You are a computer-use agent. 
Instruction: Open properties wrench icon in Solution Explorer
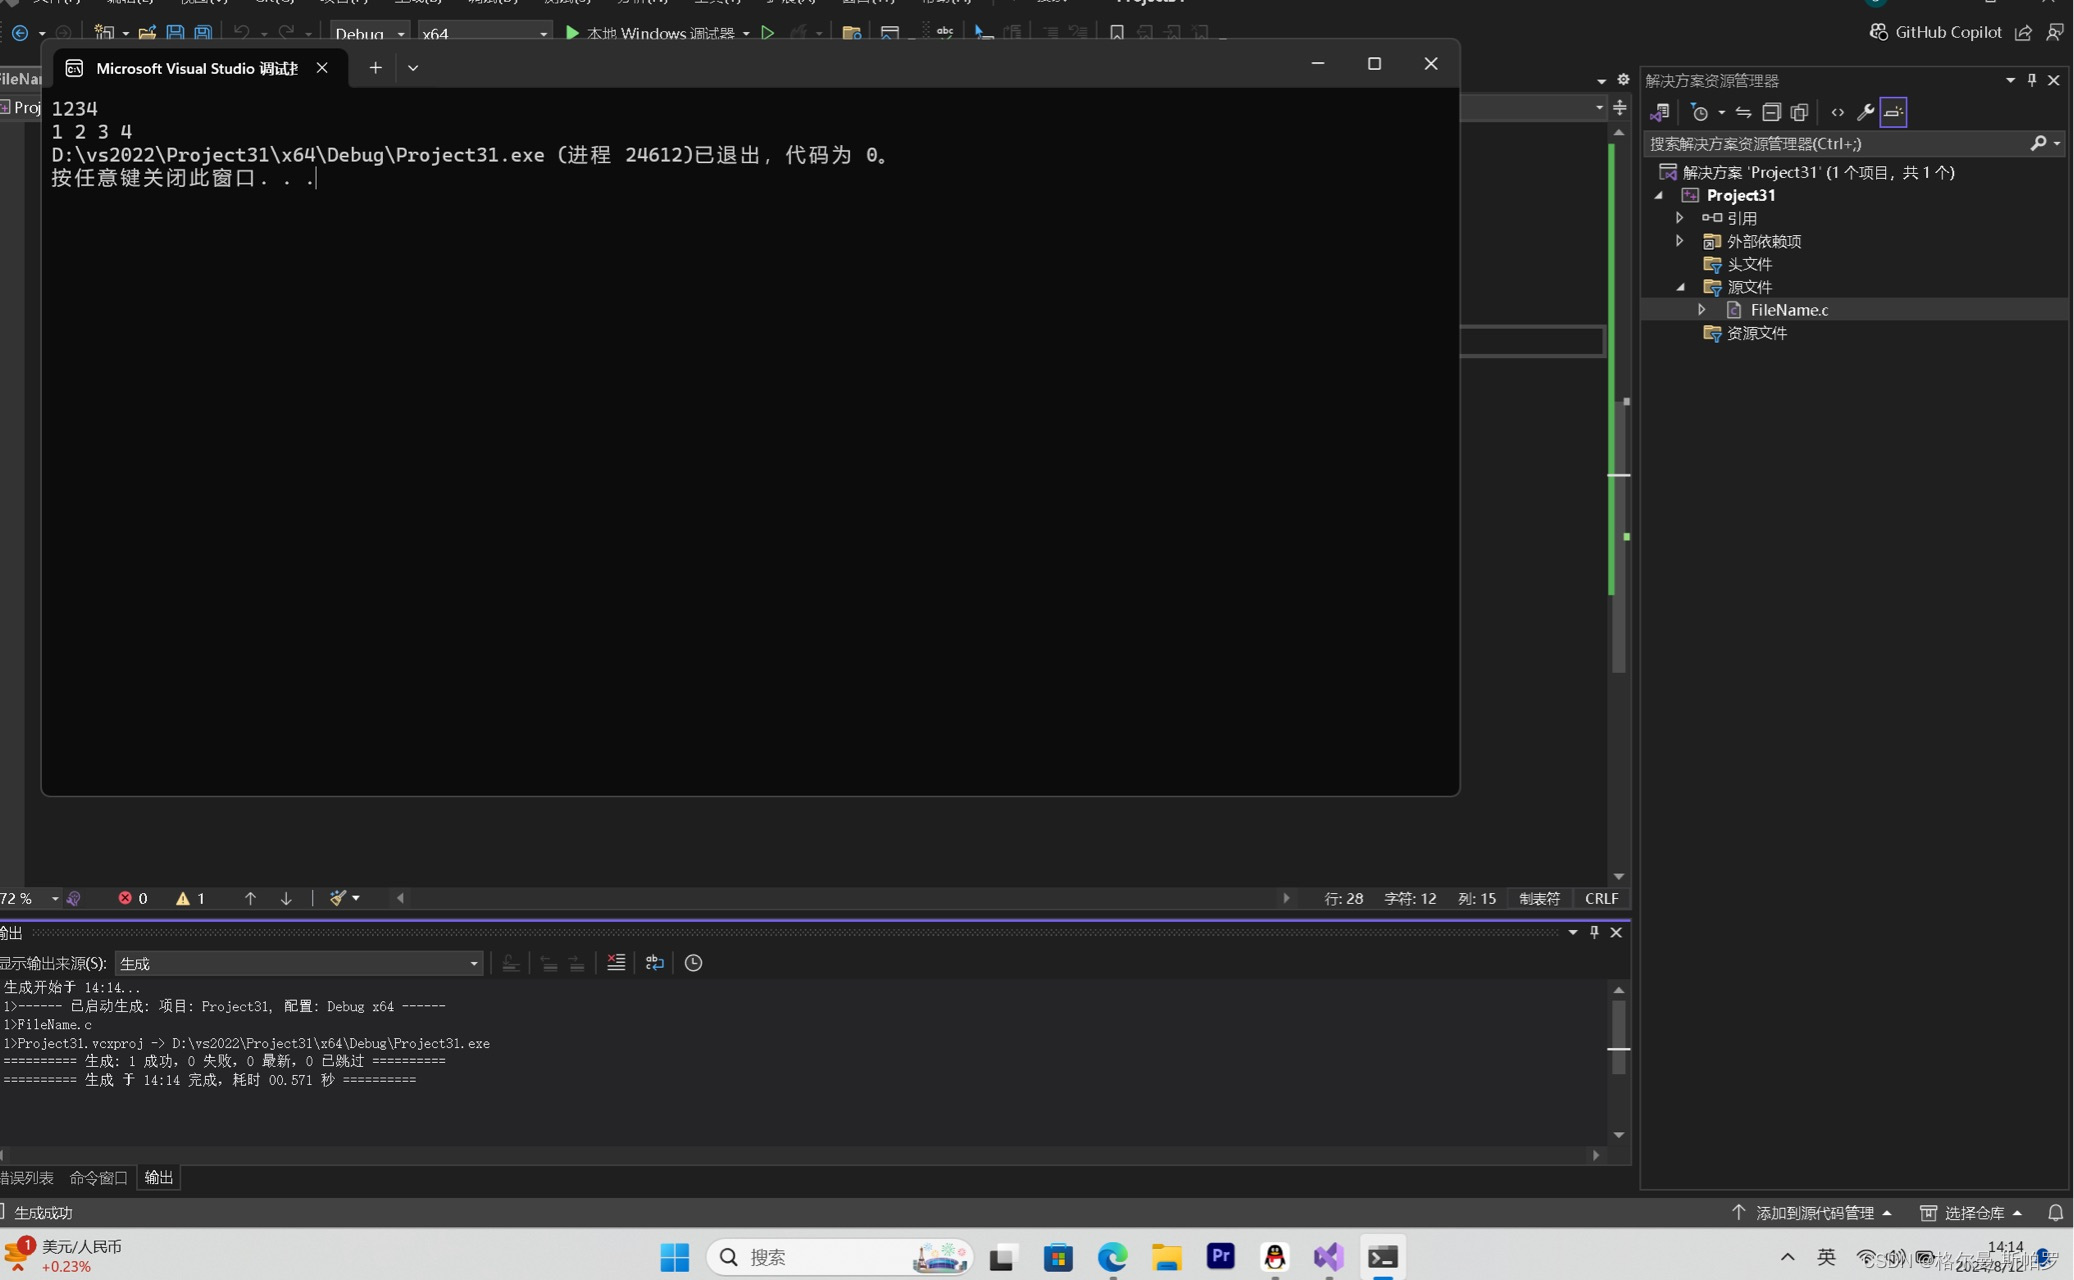point(1865,112)
